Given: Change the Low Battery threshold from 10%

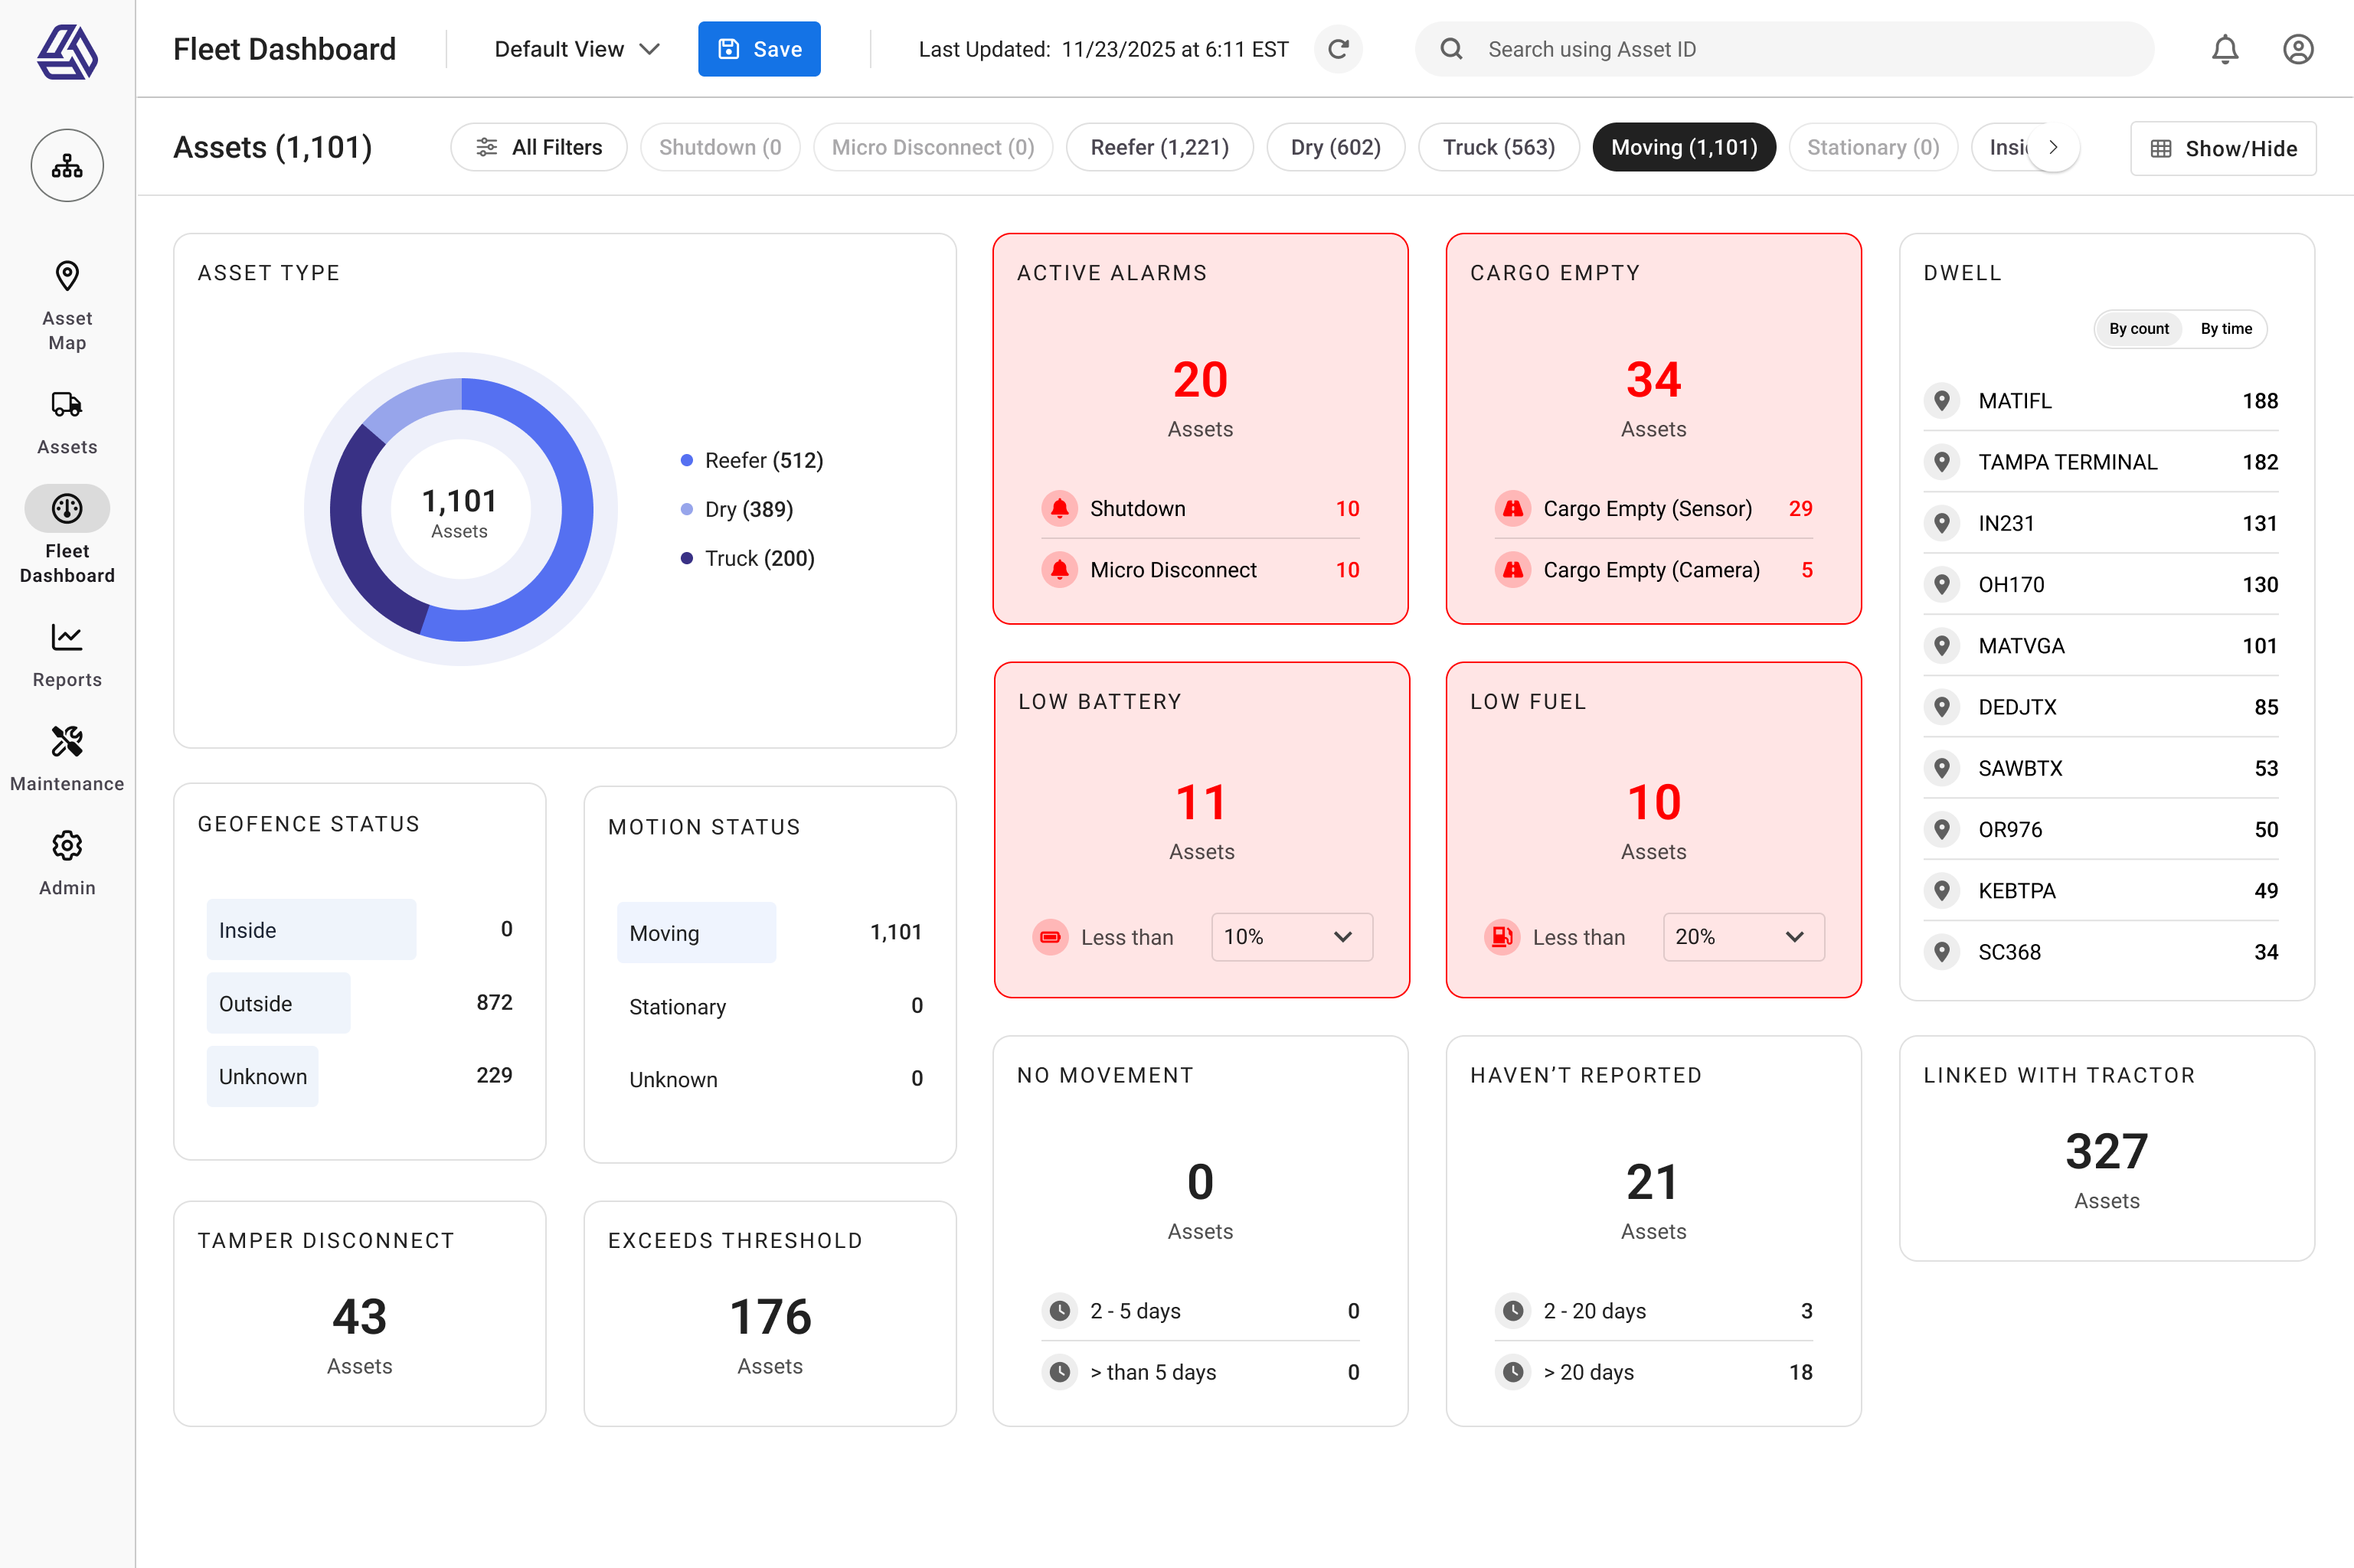Looking at the screenshot, I should pyautogui.click(x=1291, y=937).
